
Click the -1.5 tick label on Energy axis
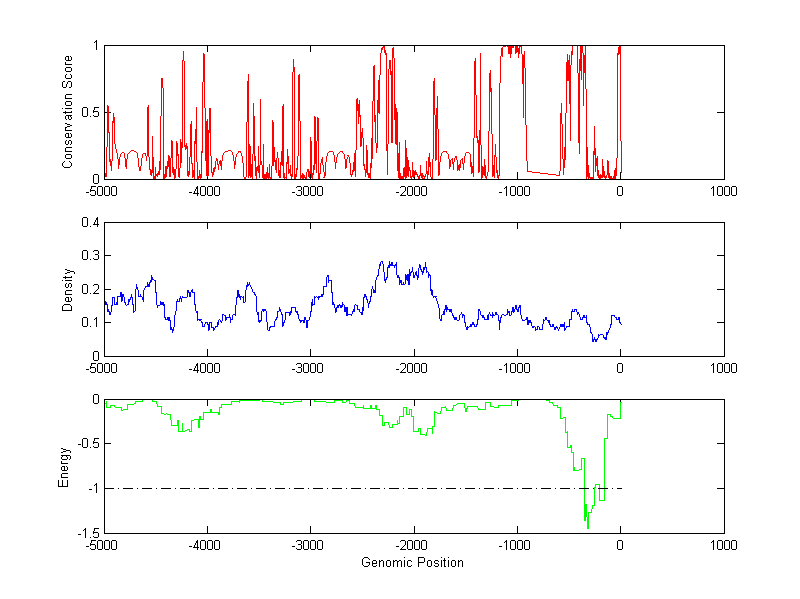coord(84,533)
